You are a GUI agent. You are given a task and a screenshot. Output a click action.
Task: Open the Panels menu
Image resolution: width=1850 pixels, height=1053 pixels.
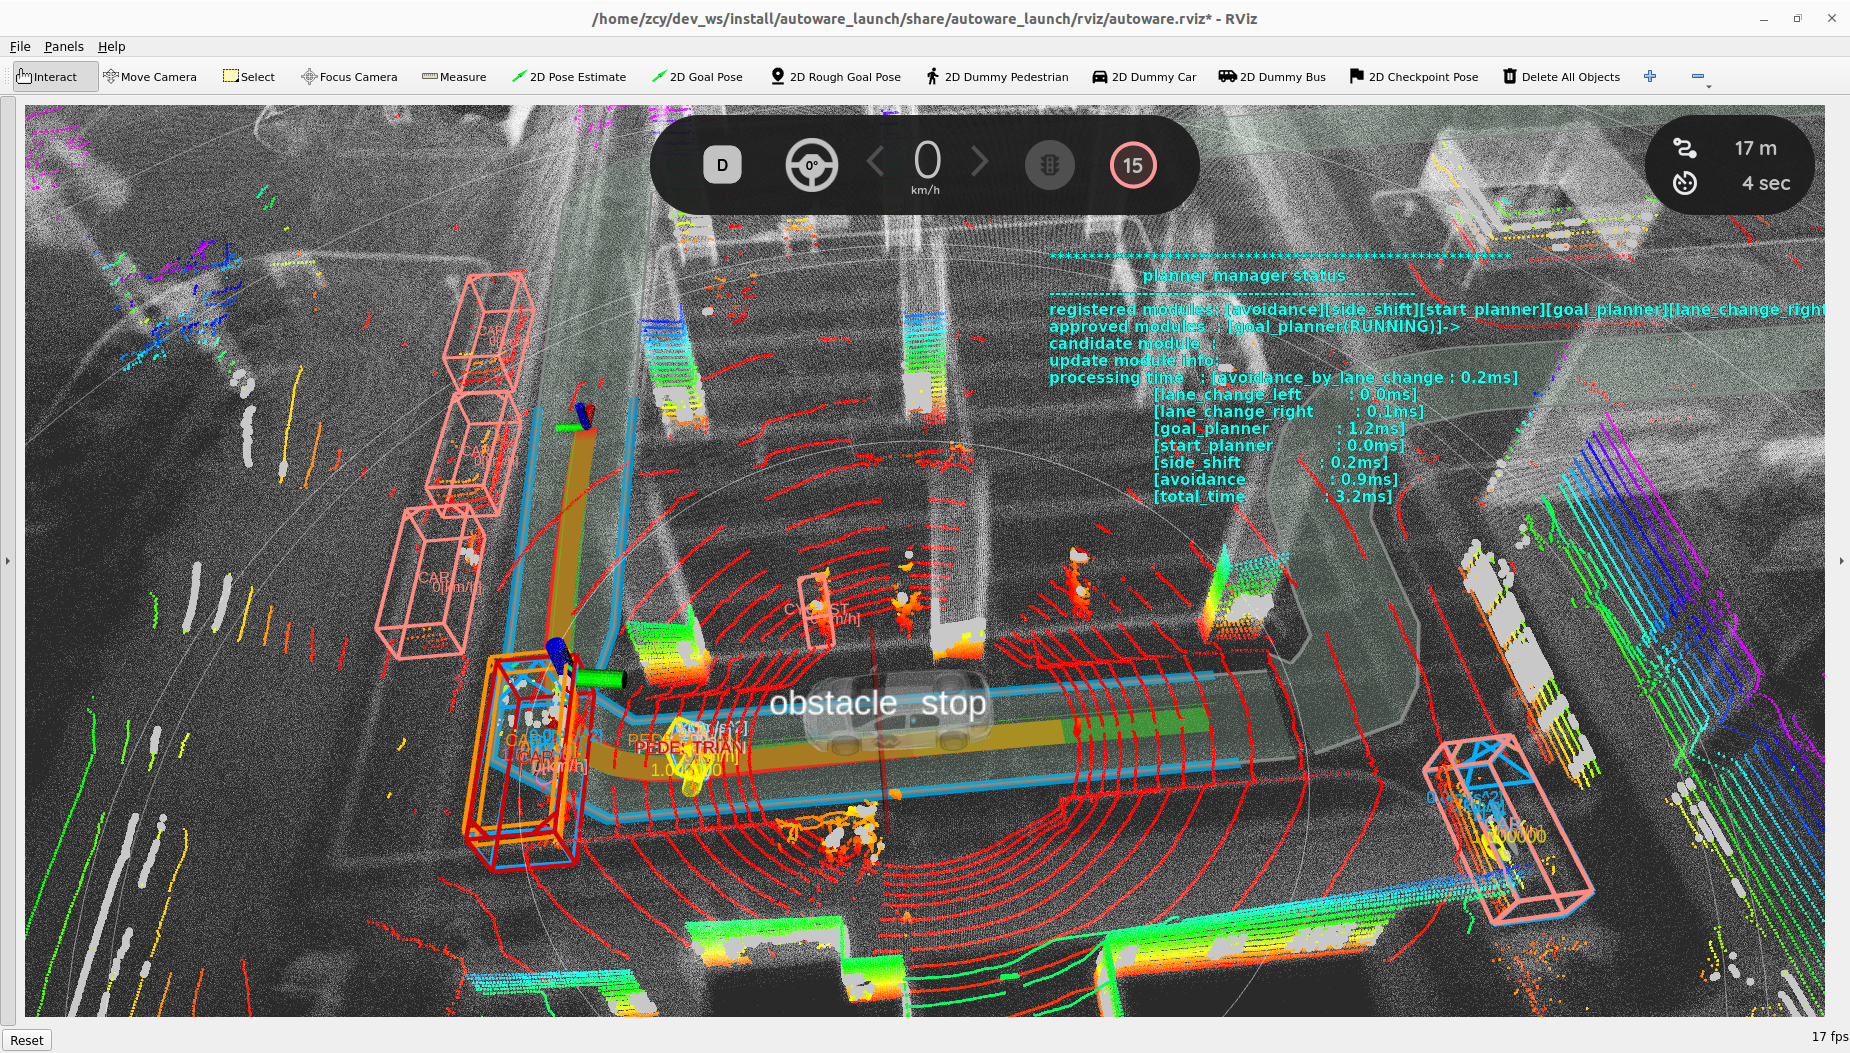click(x=64, y=46)
